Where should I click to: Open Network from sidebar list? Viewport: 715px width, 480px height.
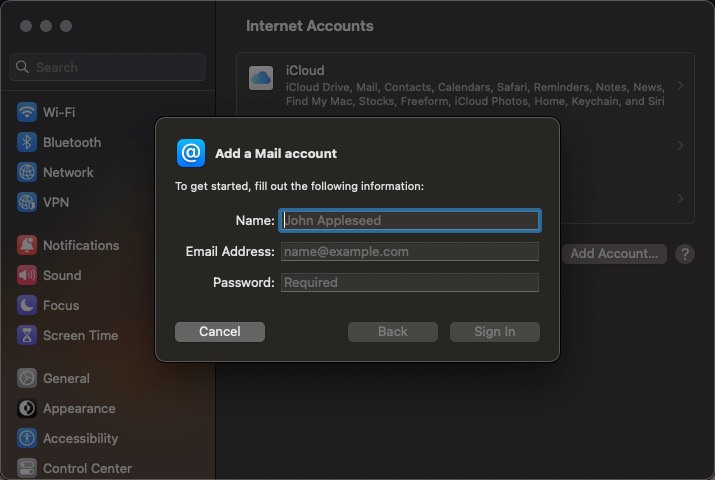68,172
